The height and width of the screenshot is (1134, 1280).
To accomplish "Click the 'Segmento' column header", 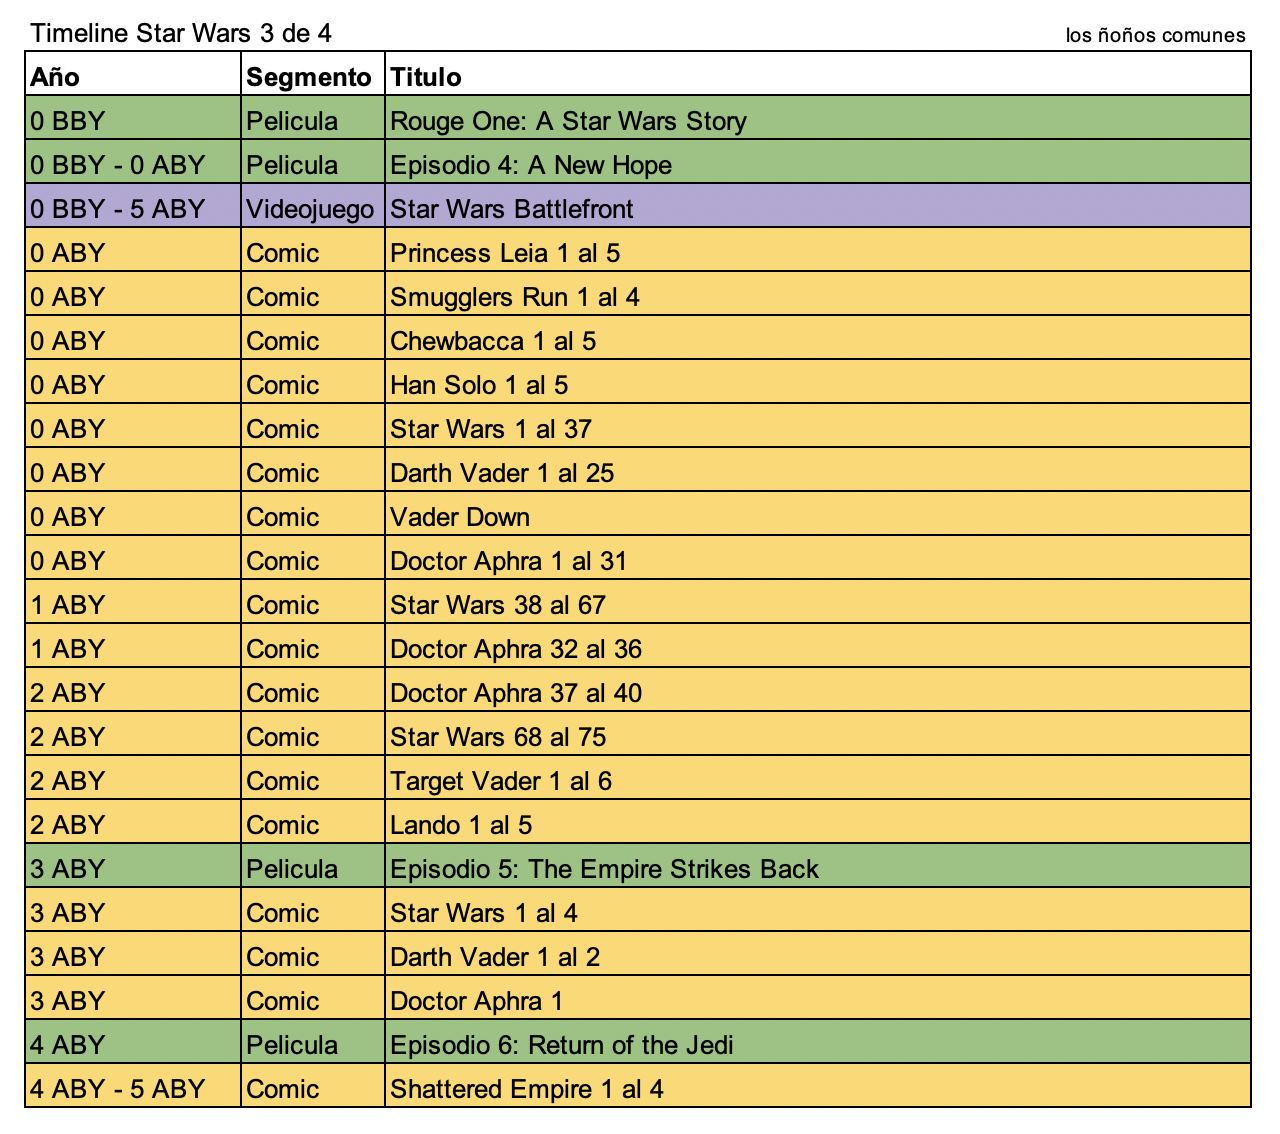I will 309,77.
